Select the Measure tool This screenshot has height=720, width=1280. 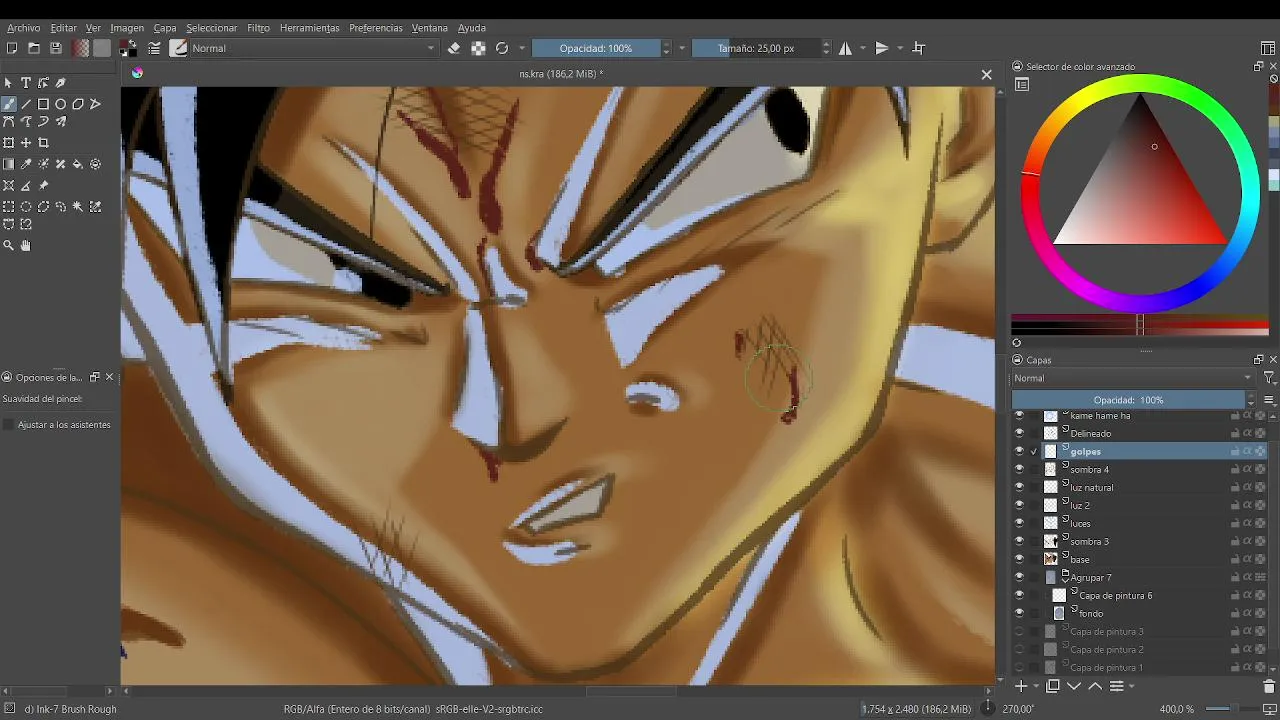point(26,185)
